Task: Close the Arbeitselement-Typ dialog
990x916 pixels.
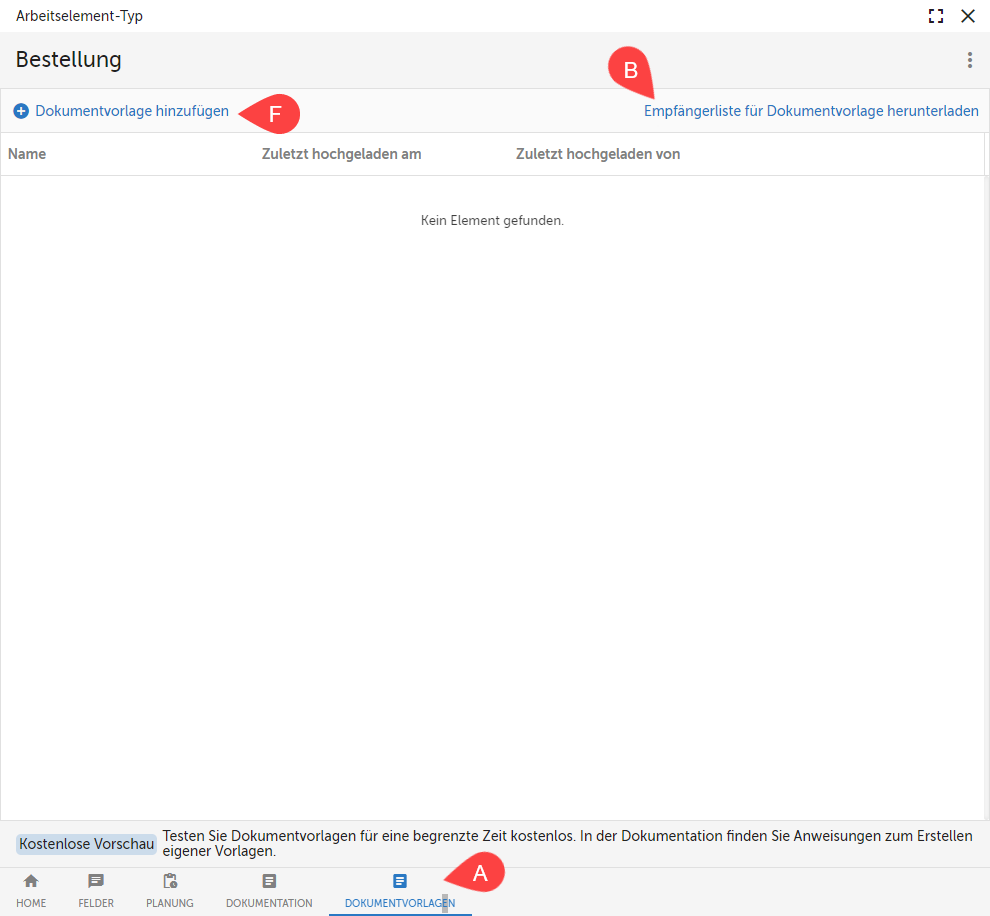Action: (967, 16)
